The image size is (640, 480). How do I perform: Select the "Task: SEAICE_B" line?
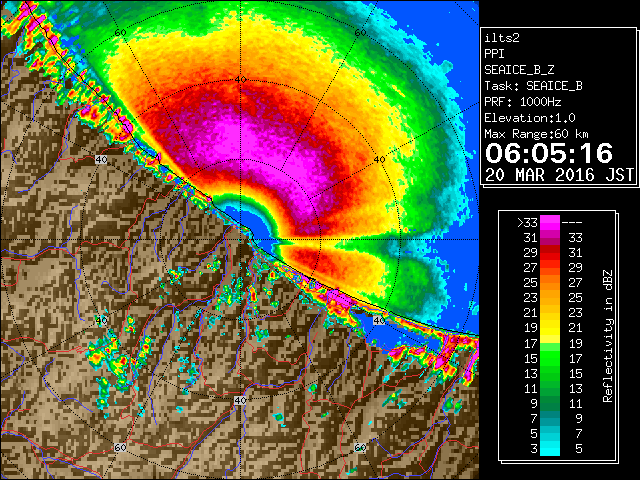pos(533,86)
